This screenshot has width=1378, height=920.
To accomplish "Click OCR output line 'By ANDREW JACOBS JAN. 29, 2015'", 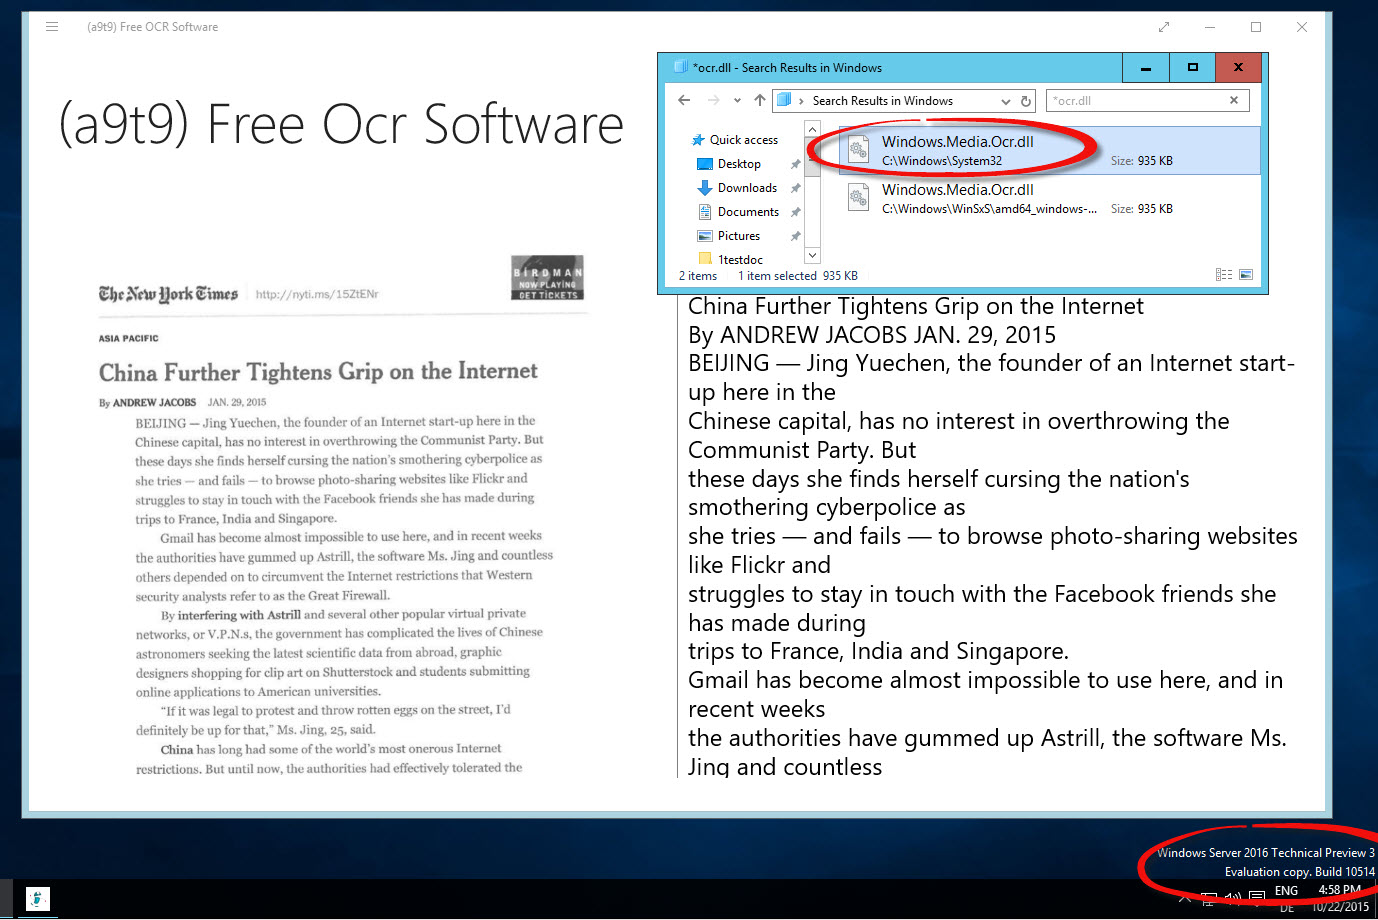I will coord(872,335).
